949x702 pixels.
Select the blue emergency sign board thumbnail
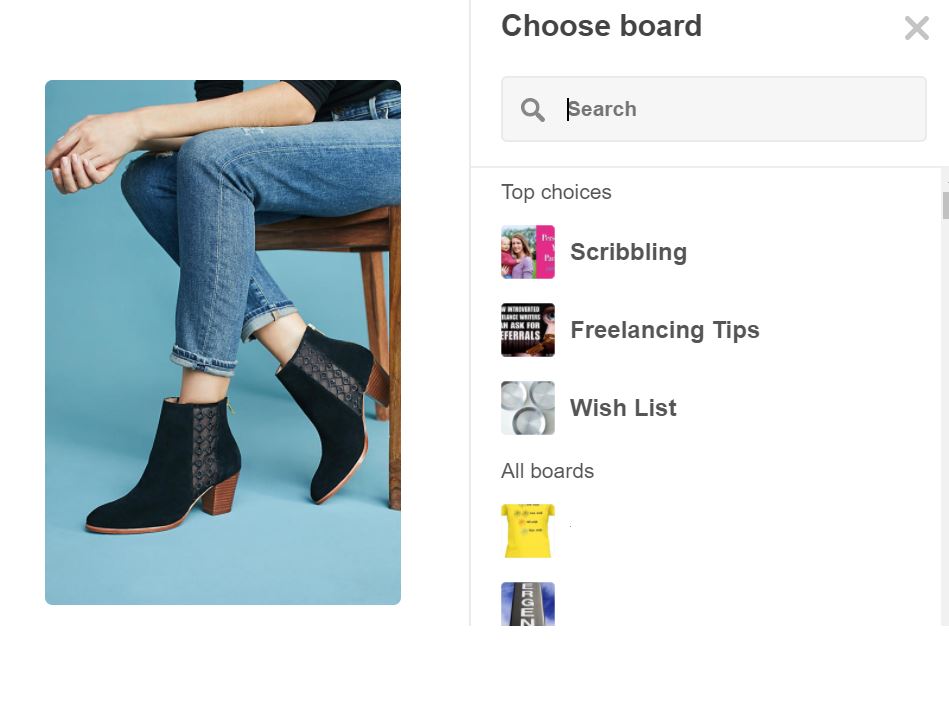coord(528,604)
